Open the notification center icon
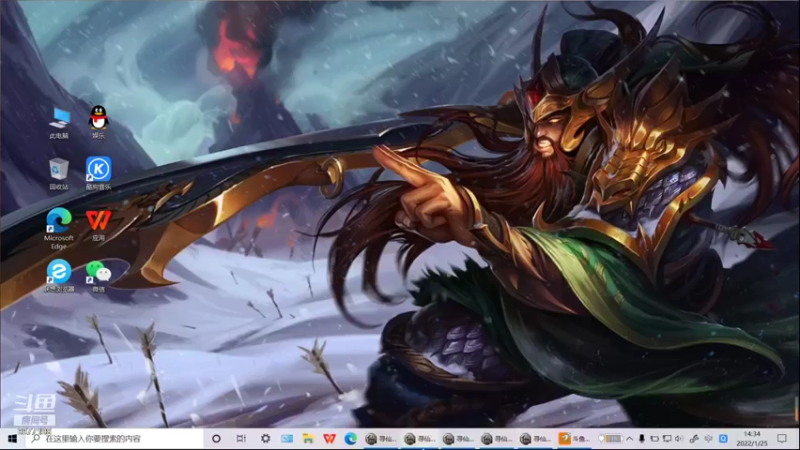800x450 pixels. click(782, 439)
